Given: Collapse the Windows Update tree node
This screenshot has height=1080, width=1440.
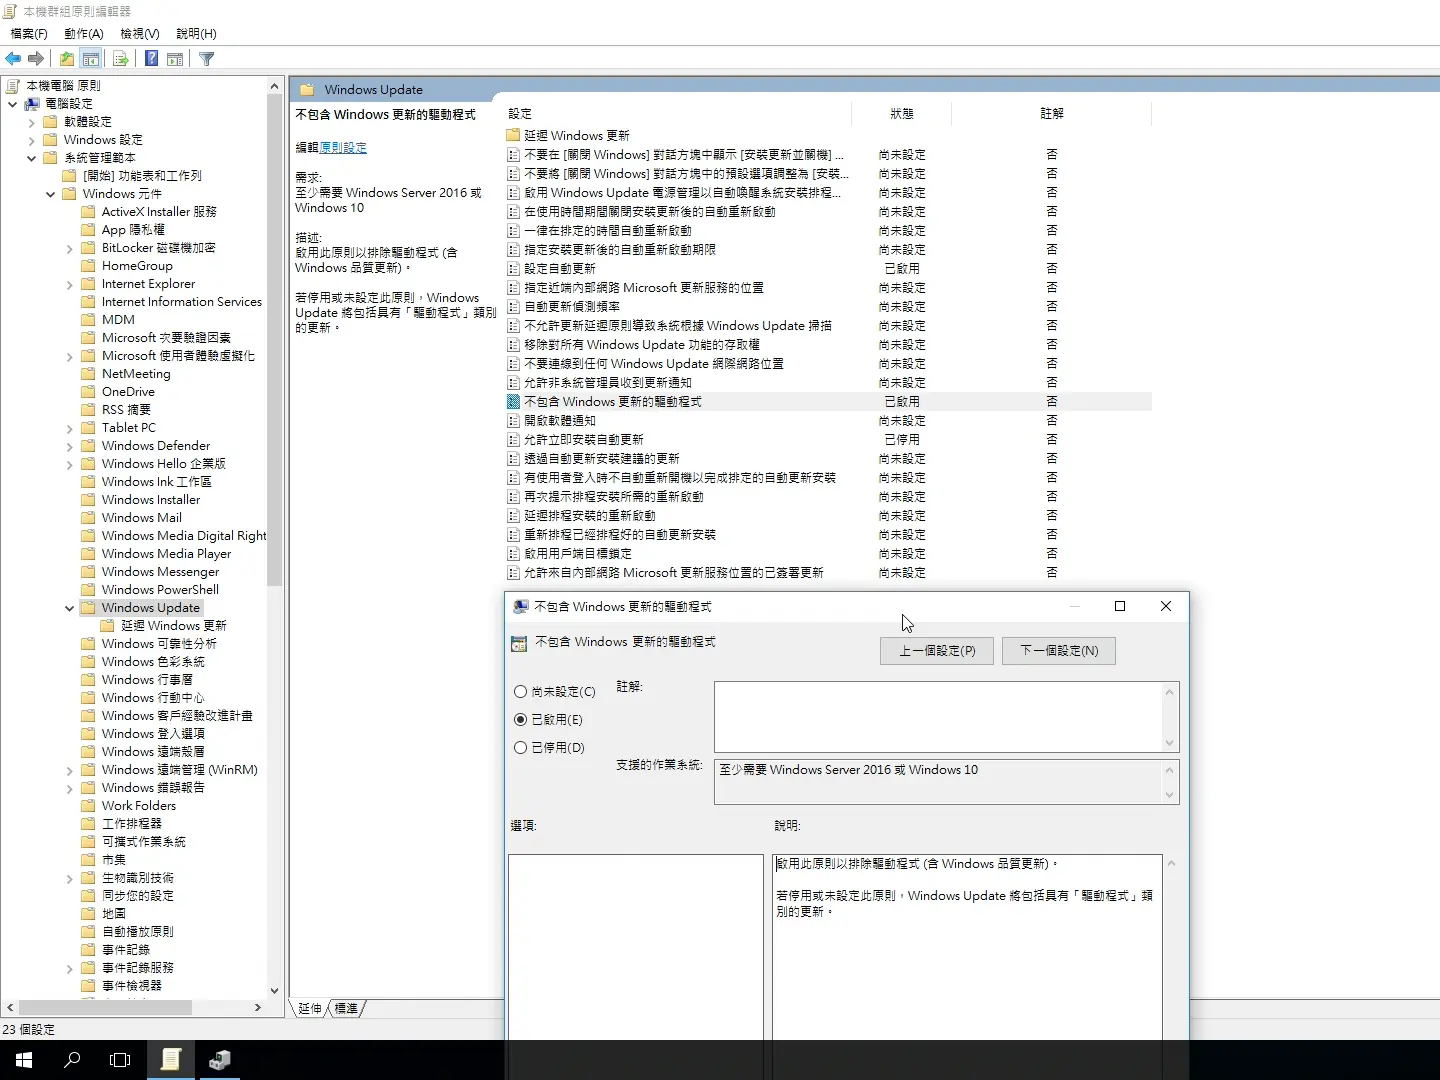Looking at the screenshot, I should click(69, 608).
